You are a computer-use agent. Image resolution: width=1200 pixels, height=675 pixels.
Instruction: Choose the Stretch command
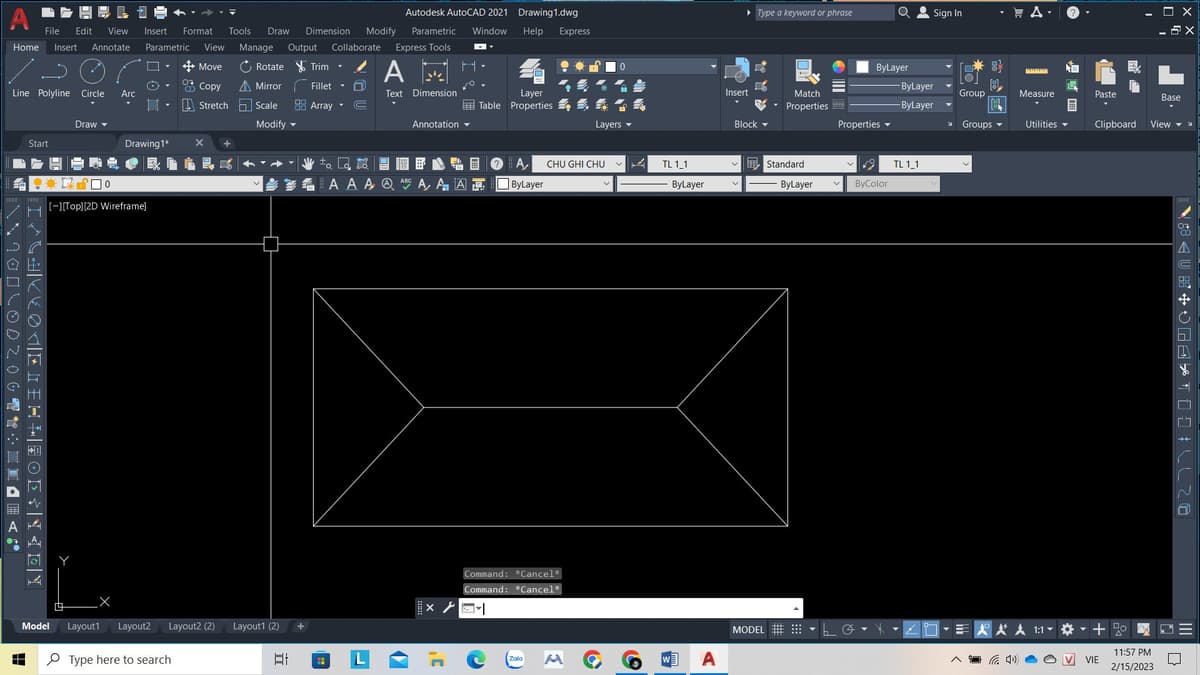(x=205, y=105)
